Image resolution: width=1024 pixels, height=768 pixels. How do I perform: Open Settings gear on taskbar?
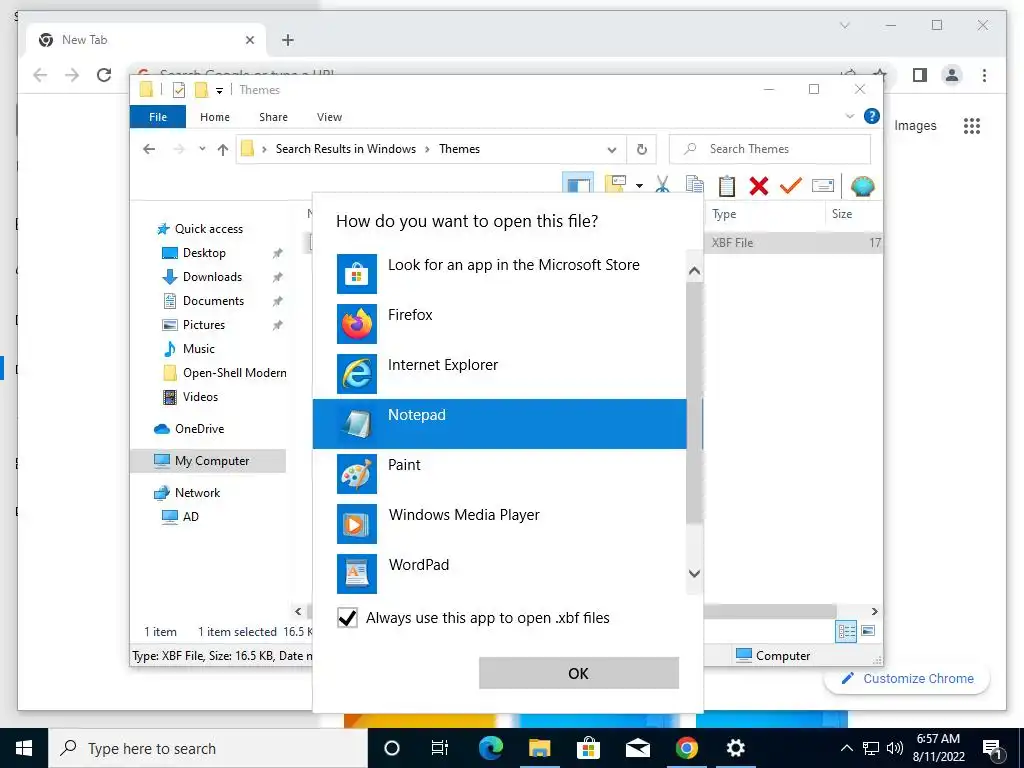point(735,748)
